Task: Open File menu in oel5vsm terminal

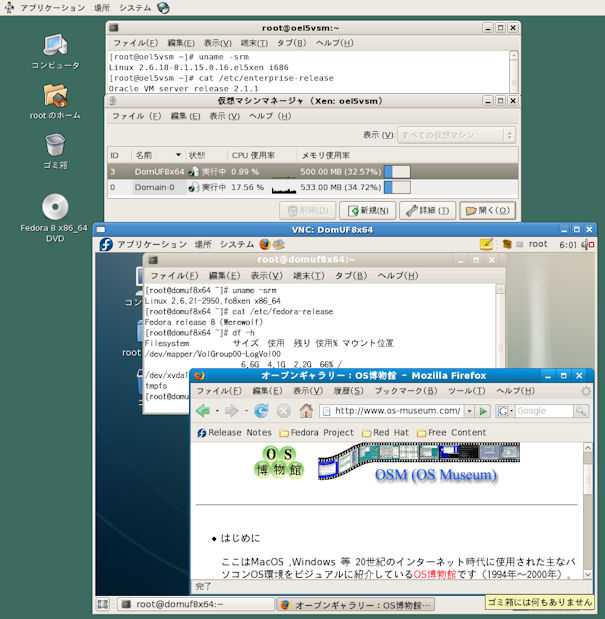Action: [x=135, y=43]
